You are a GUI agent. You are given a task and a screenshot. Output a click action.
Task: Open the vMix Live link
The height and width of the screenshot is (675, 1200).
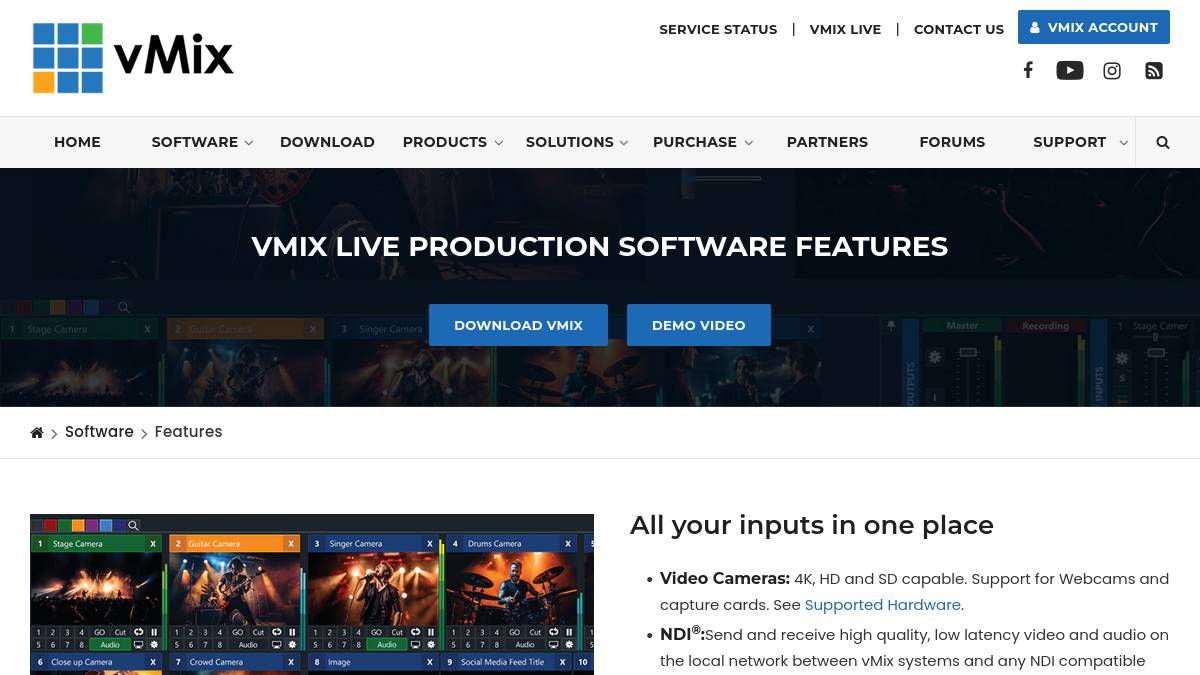coord(845,29)
